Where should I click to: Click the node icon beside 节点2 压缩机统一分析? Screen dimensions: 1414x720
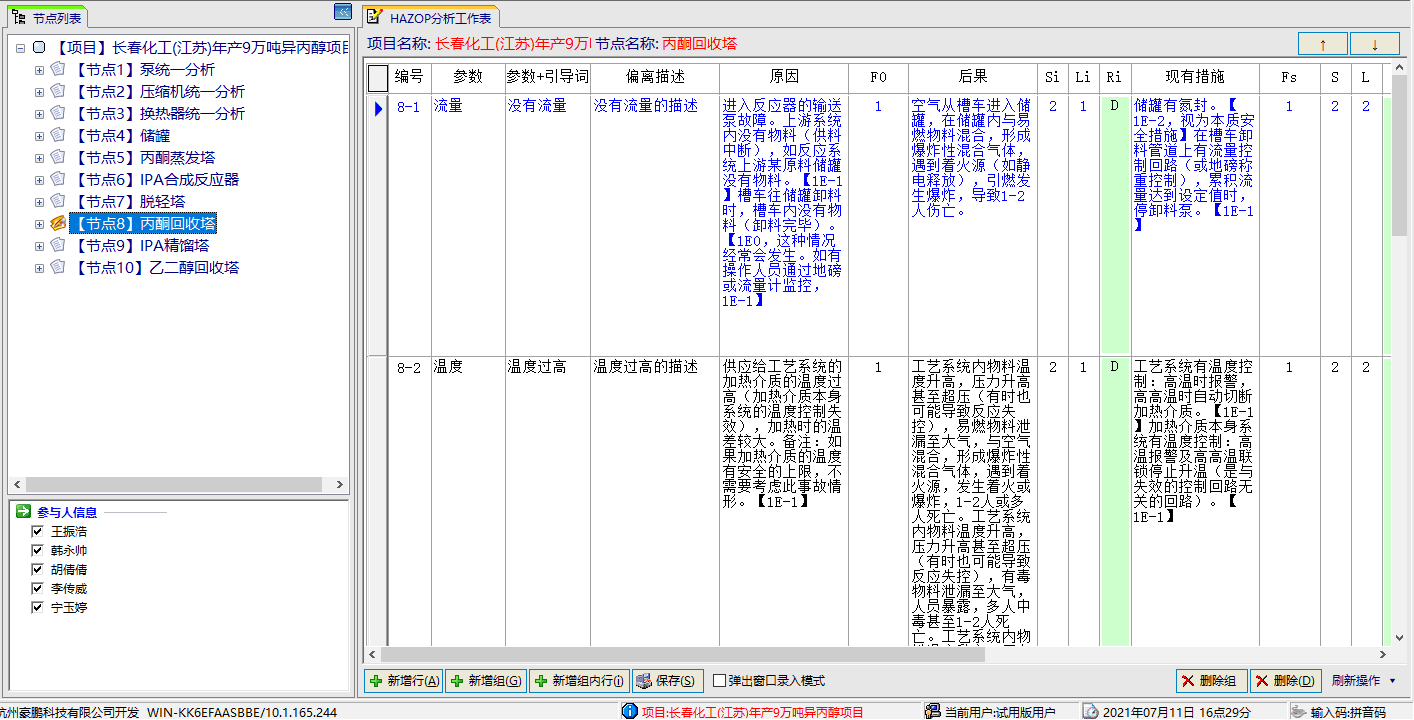point(58,92)
